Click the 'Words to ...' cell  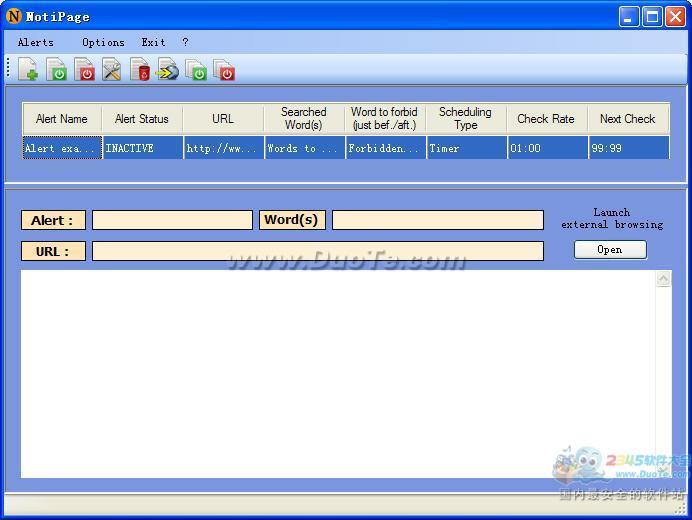pos(305,147)
